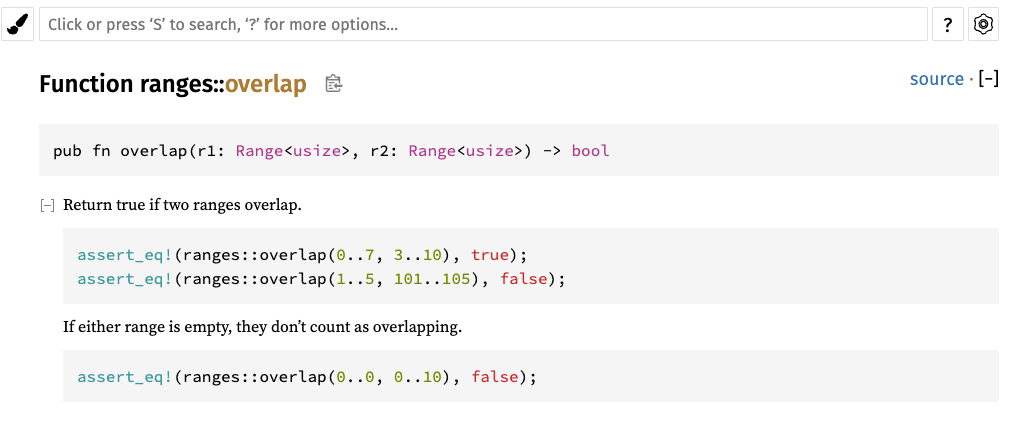
Task: Open the settings gear menu
Action: 984,25
